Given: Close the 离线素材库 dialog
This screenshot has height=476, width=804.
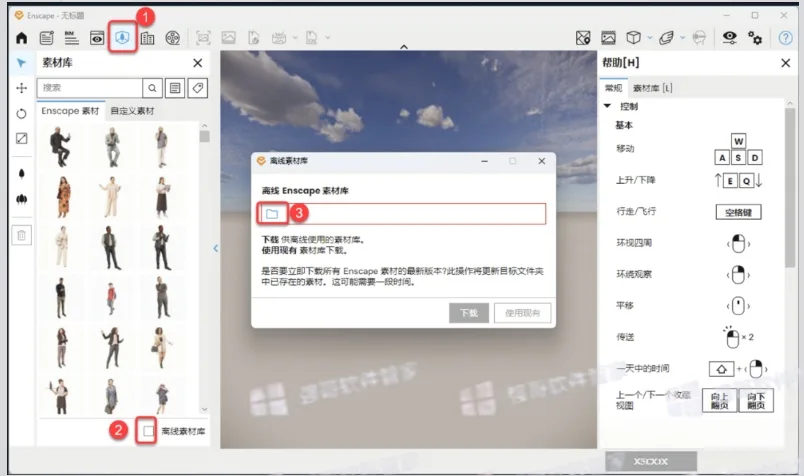Looking at the screenshot, I should tap(541, 161).
